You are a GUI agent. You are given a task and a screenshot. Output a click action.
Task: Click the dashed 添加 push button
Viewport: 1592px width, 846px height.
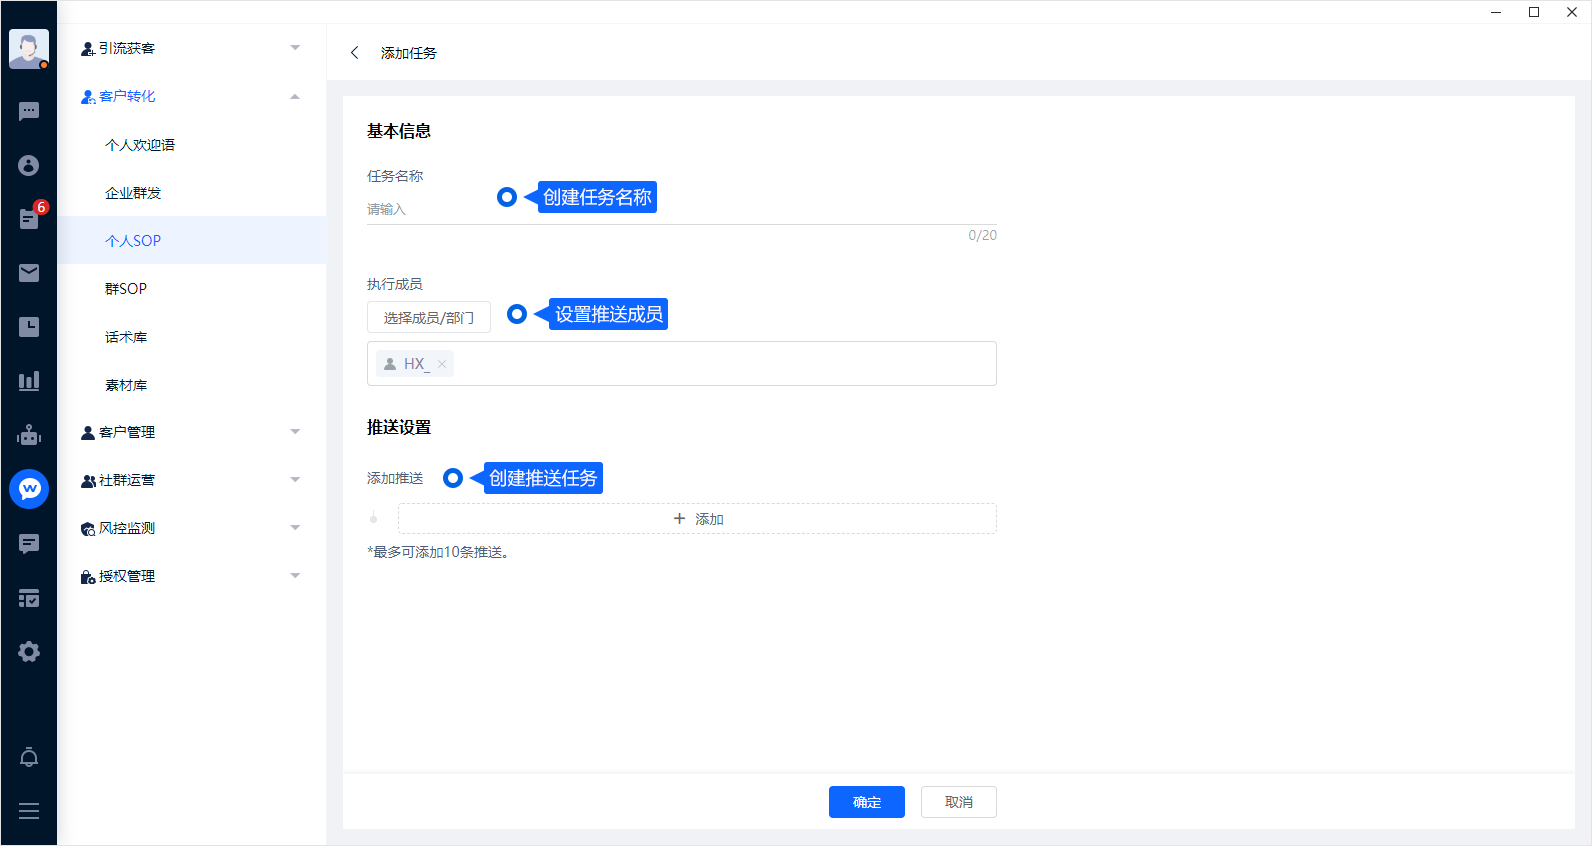(697, 519)
